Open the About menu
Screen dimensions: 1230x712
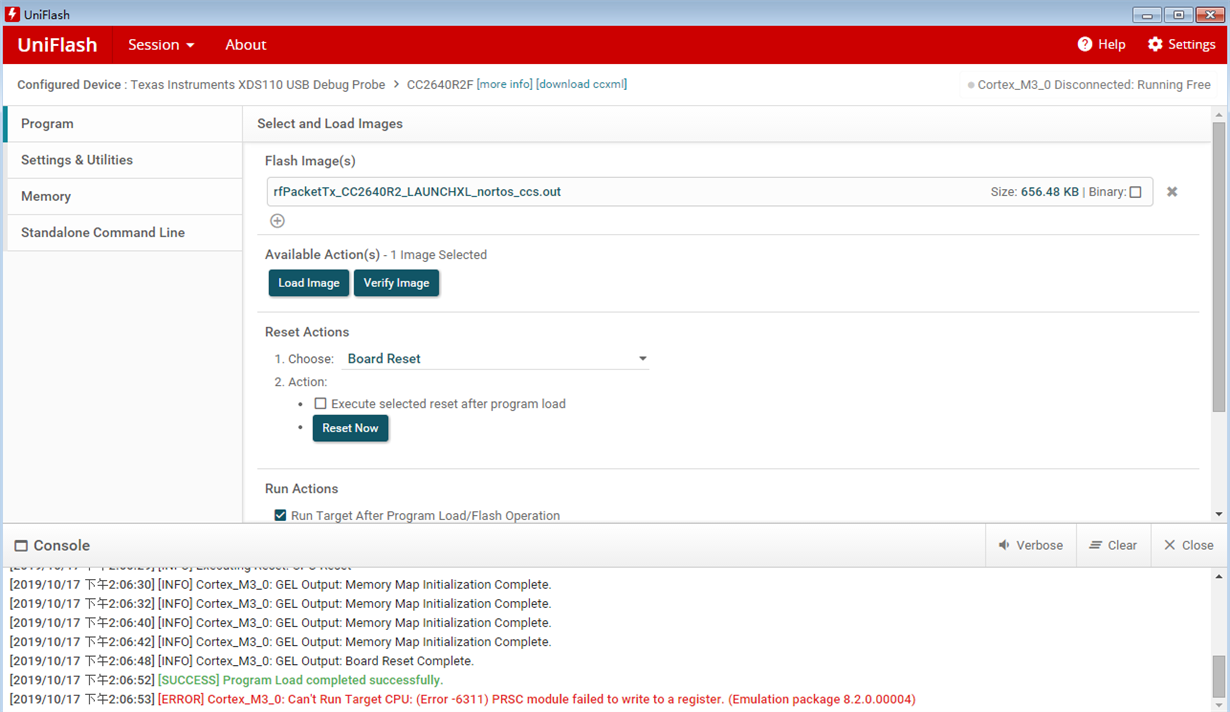point(246,45)
